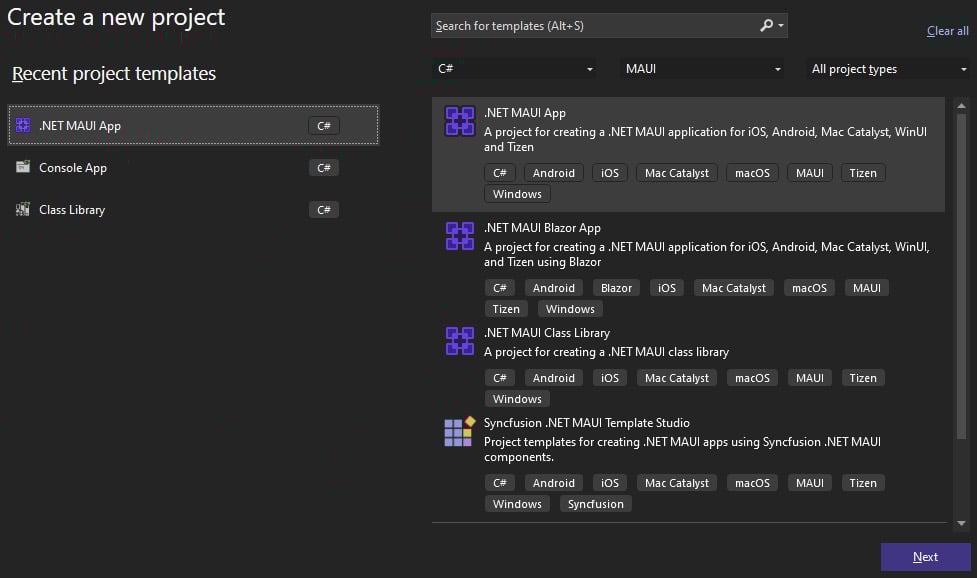Click the .NET MAUI Class Library icon
The height and width of the screenshot is (578, 977).
click(460, 341)
